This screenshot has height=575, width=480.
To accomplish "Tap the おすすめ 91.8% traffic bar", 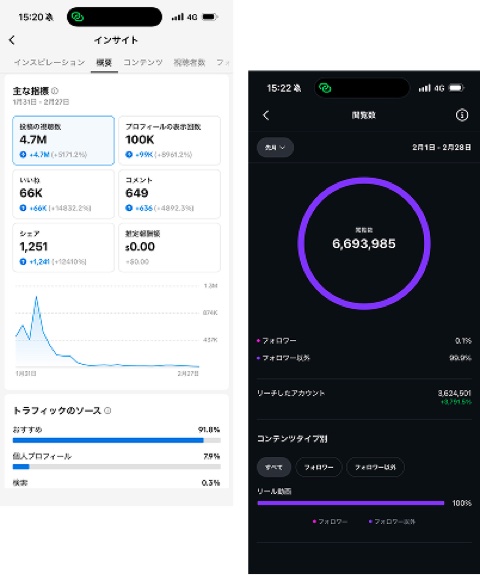I will coord(117,440).
